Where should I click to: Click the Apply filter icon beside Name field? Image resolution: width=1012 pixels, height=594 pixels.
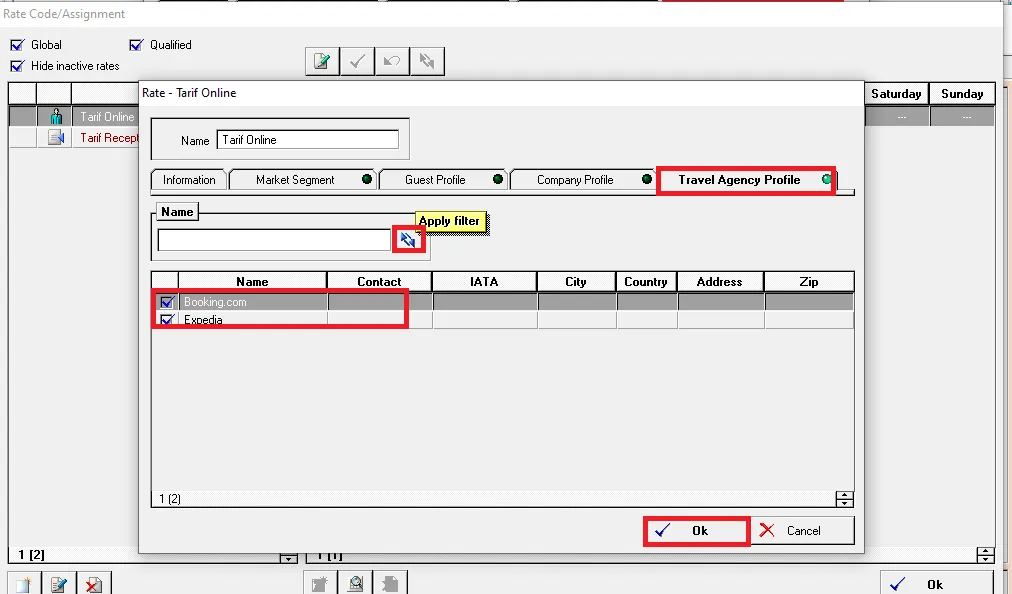(x=407, y=240)
